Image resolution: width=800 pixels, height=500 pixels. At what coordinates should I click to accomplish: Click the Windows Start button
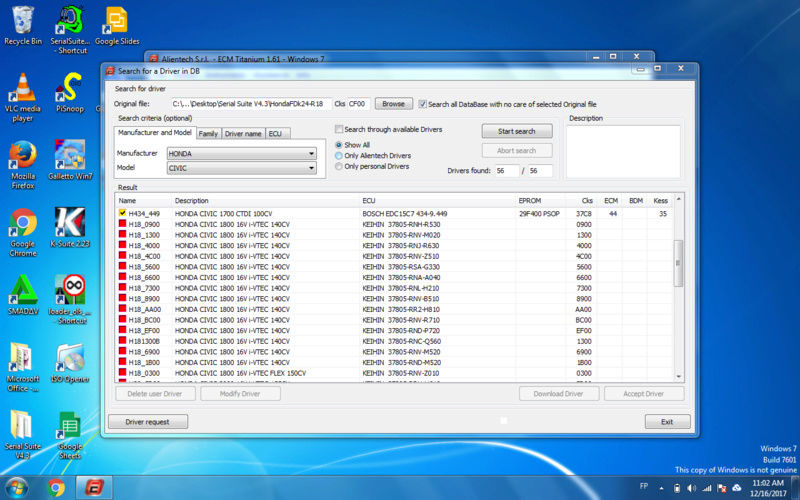click(16, 488)
